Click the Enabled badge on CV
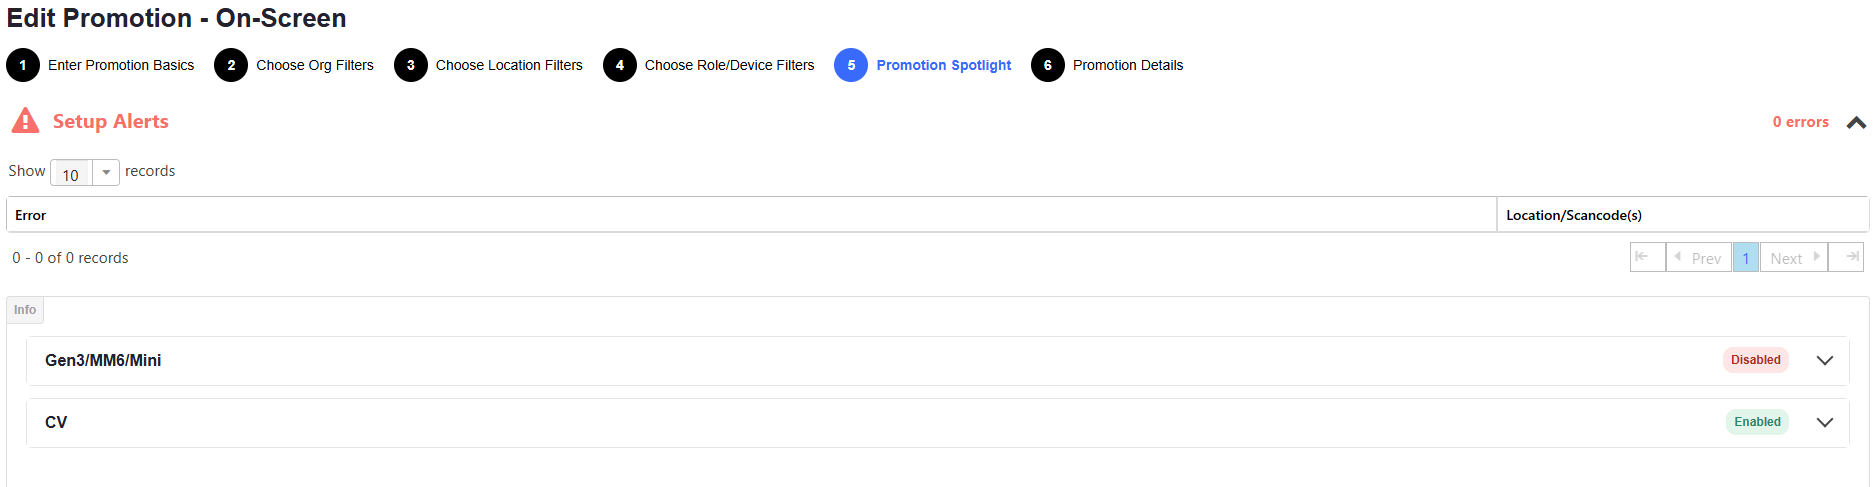 [x=1757, y=422]
